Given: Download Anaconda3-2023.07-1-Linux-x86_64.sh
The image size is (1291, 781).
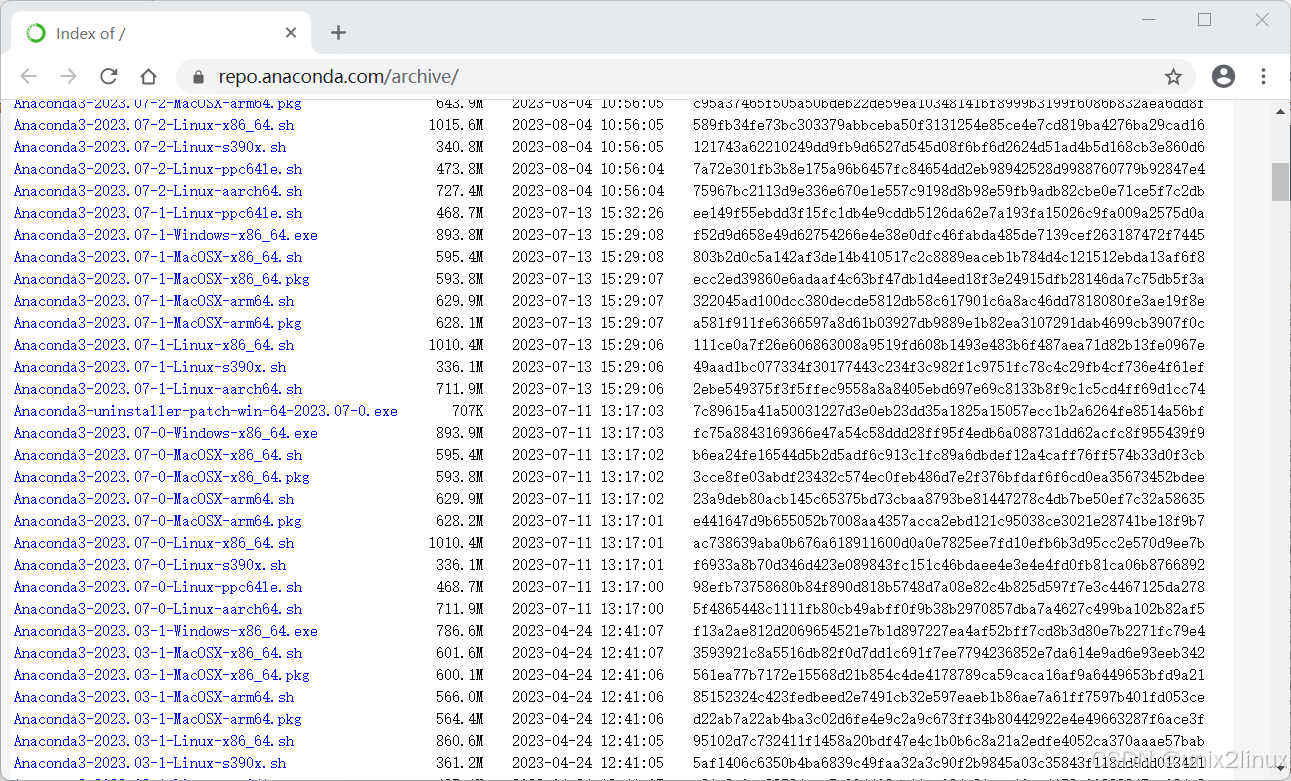Looking at the screenshot, I should pyautogui.click(x=154, y=345).
